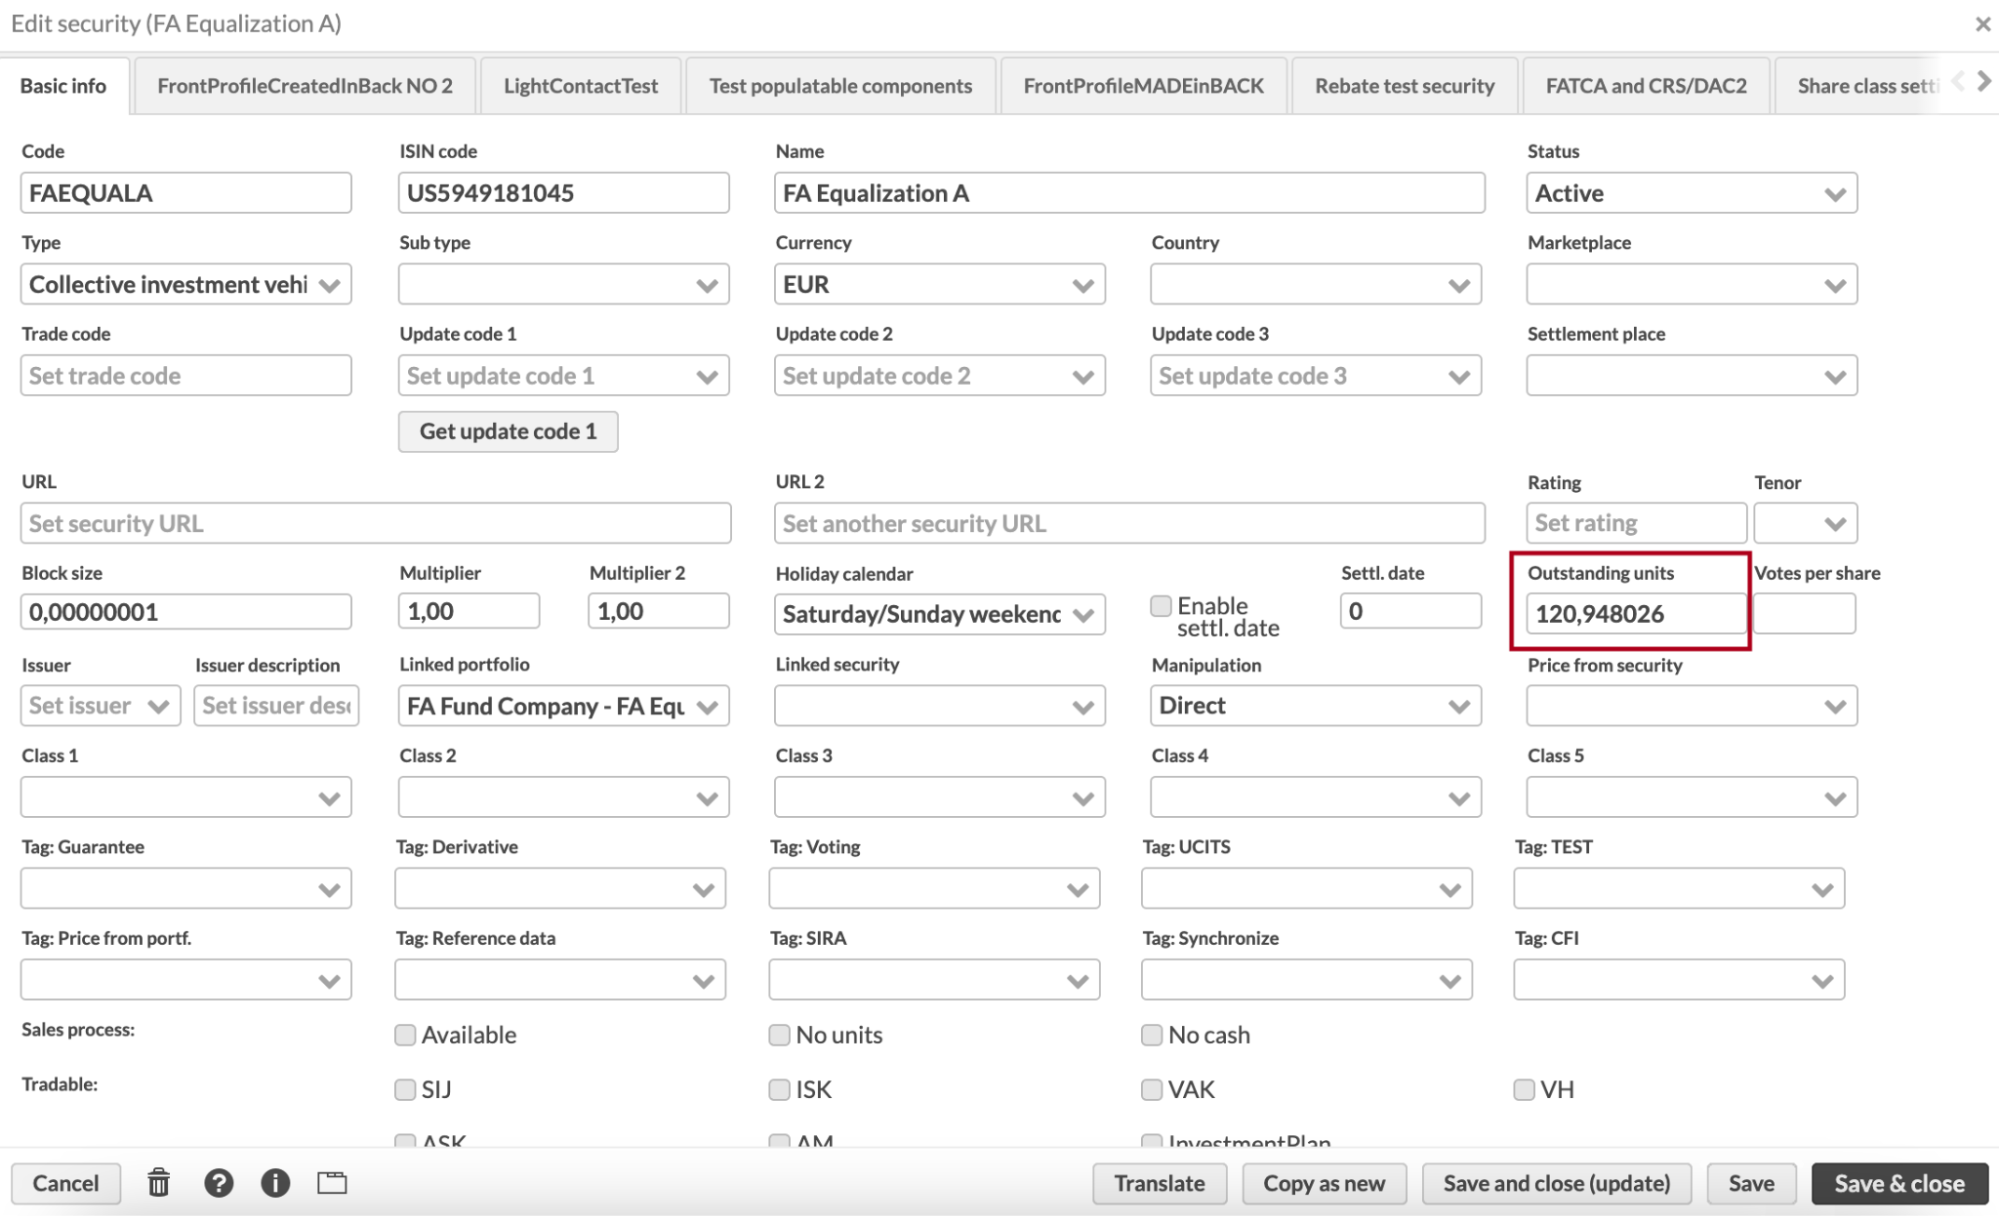The width and height of the screenshot is (1999, 1217).
Task: Click the Name field
Action: pos(1129,193)
